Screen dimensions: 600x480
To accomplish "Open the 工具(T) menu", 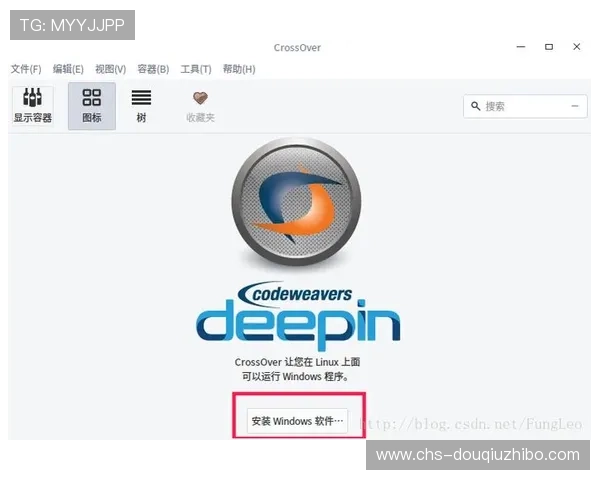I will click(x=196, y=69).
